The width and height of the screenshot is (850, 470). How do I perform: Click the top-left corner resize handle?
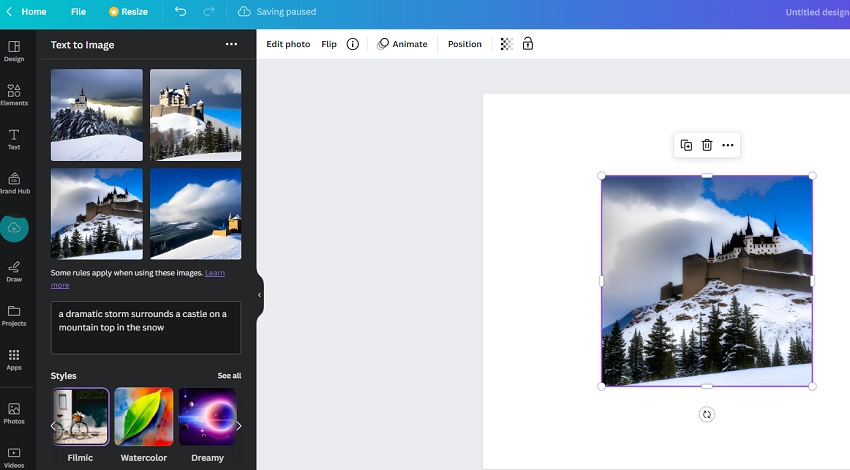click(601, 176)
